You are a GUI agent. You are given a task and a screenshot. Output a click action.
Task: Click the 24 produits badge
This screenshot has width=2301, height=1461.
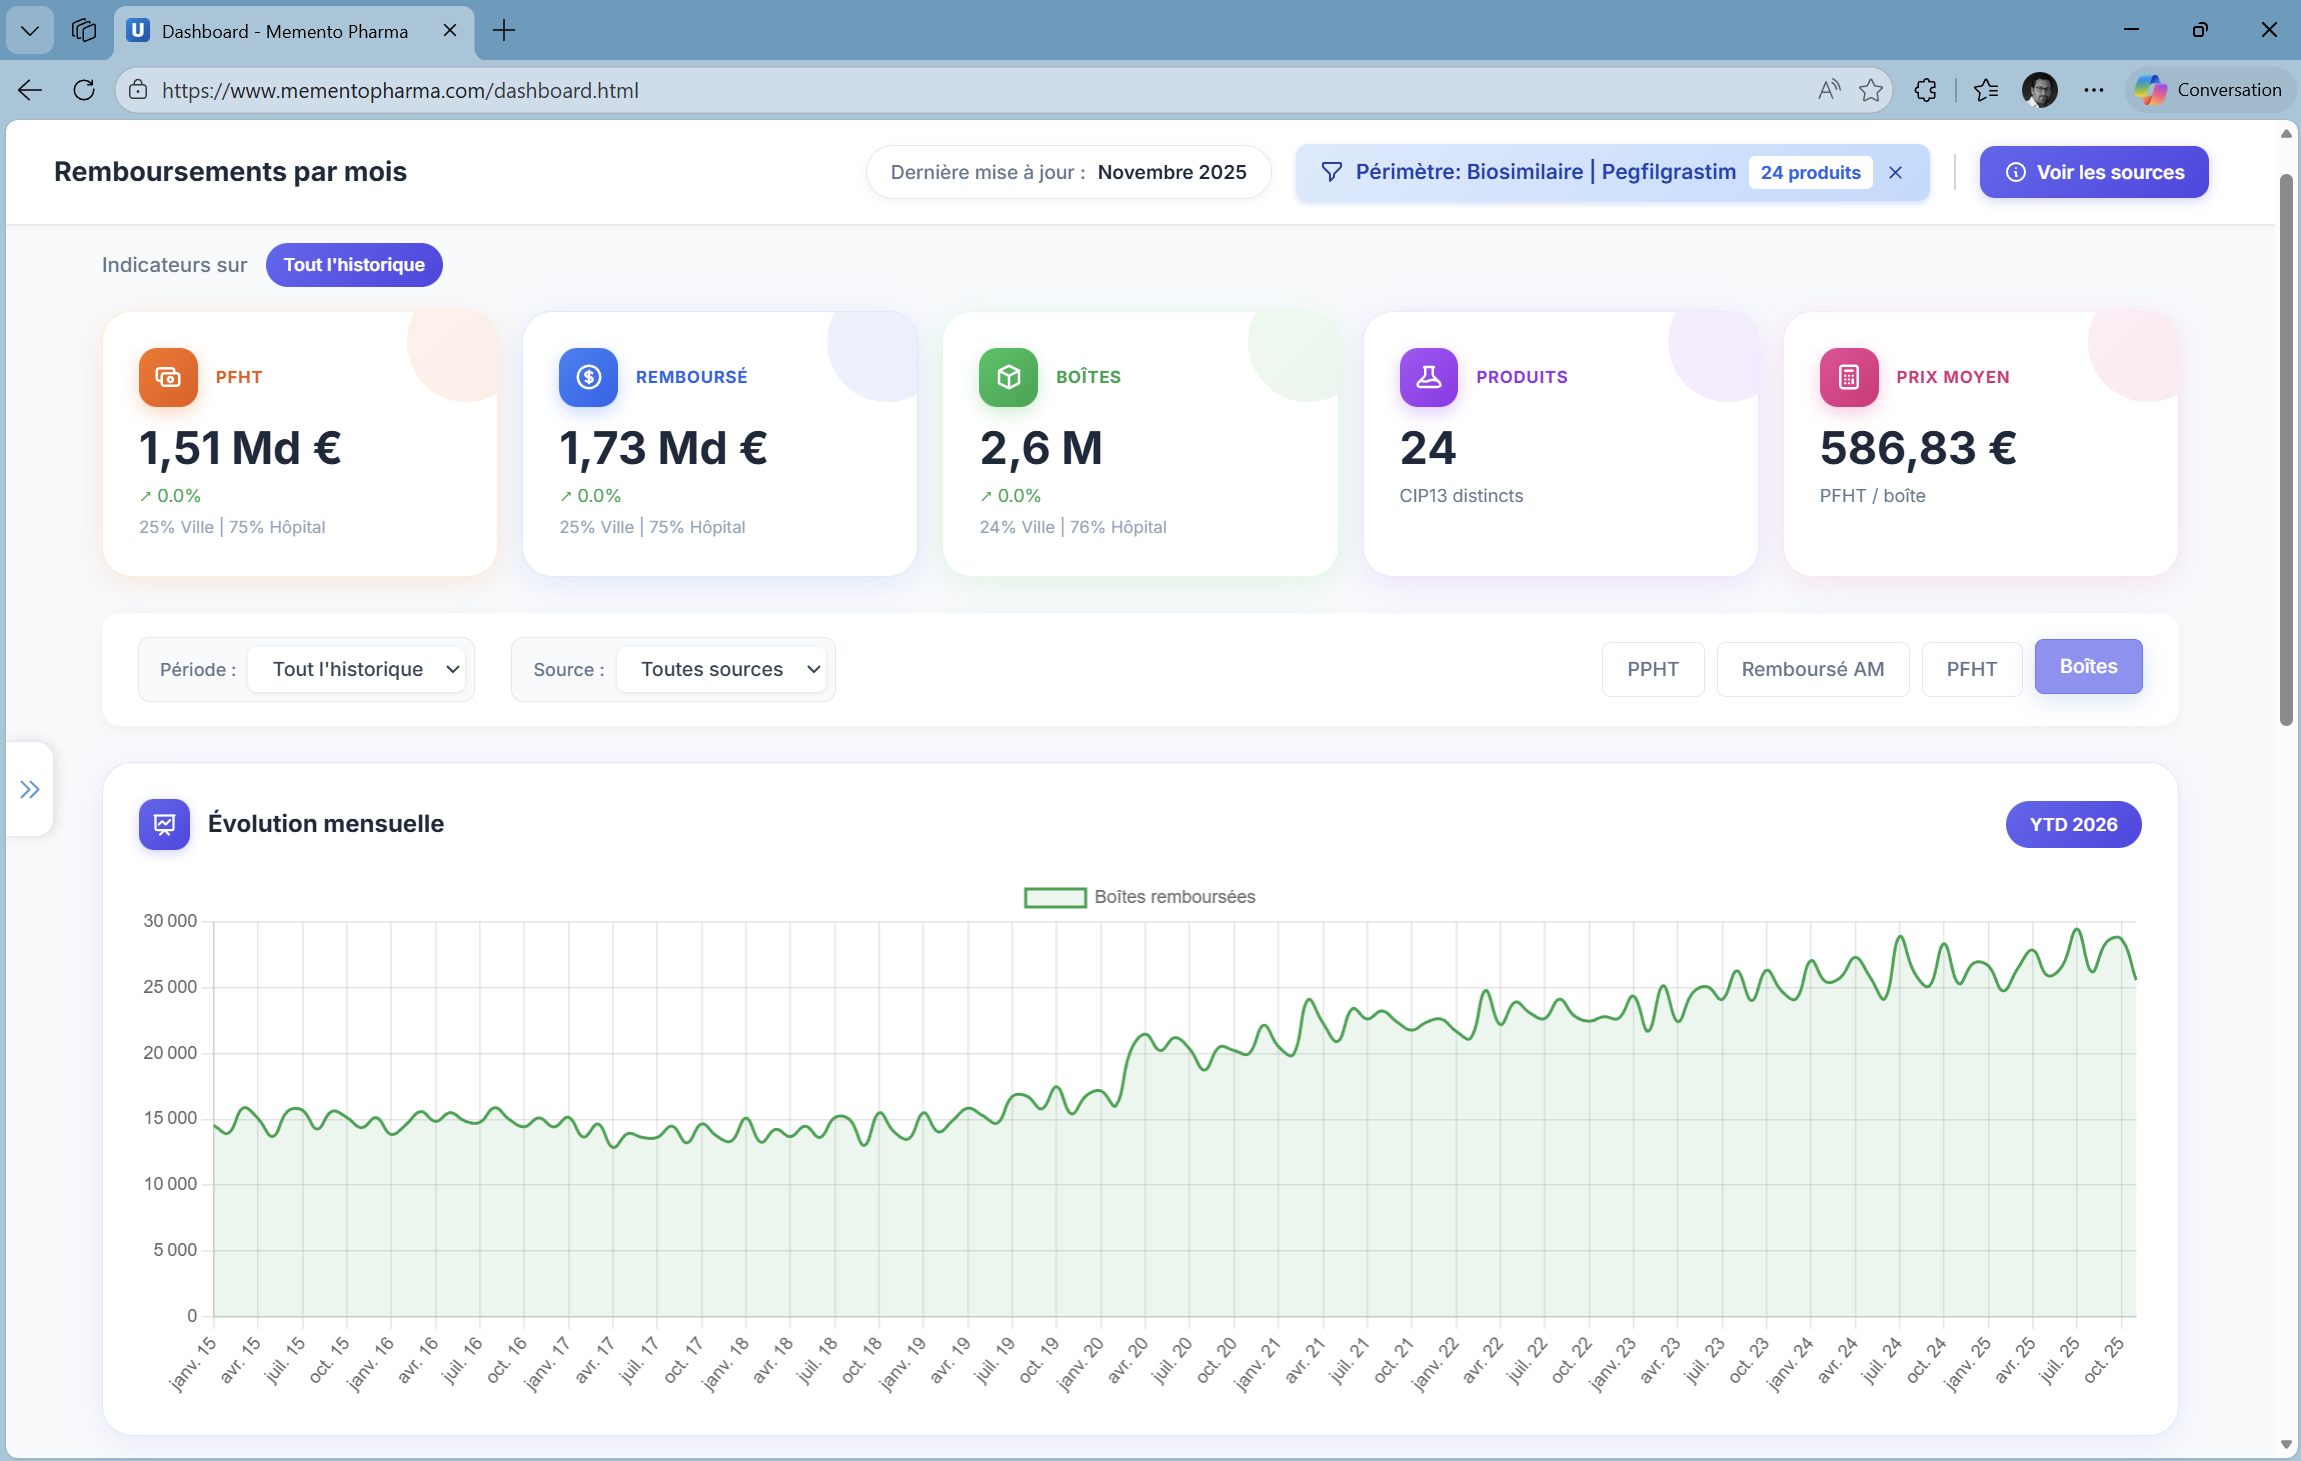(1810, 172)
